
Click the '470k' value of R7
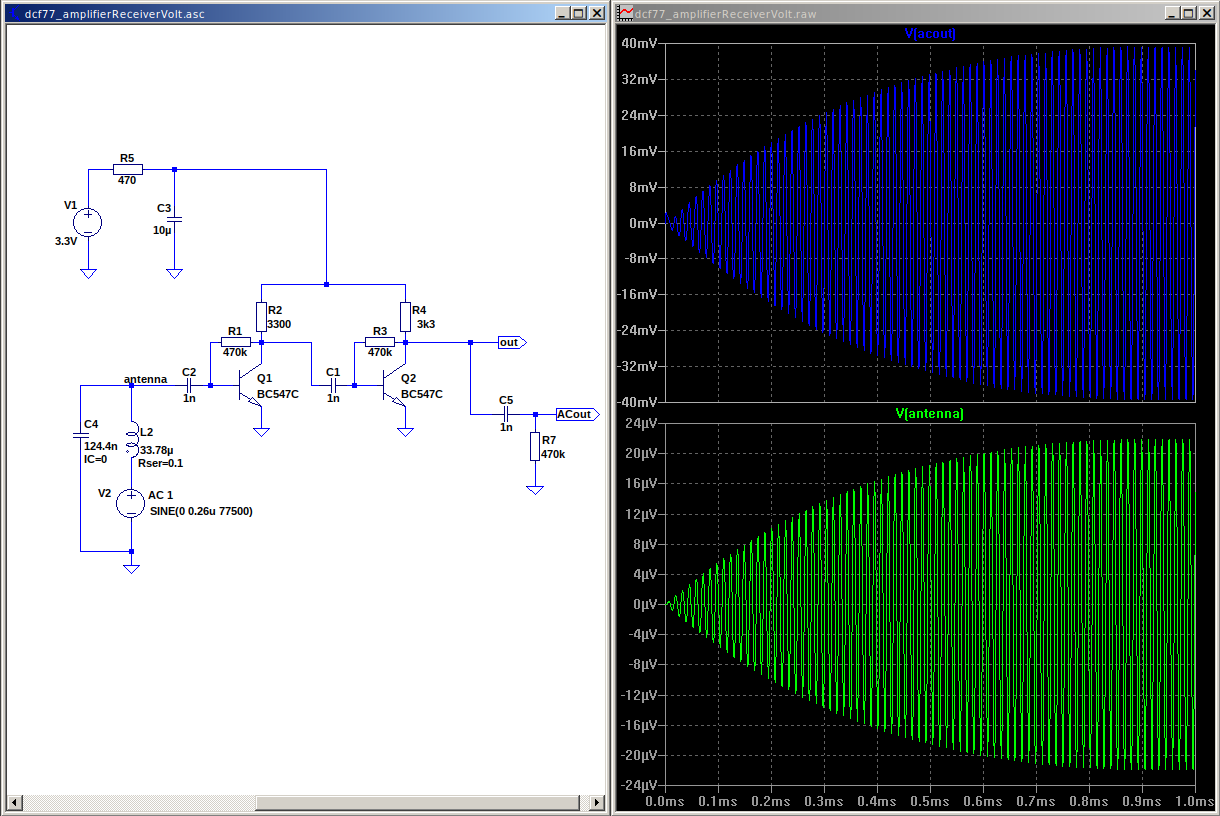pyautogui.click(x=554, y=454)
